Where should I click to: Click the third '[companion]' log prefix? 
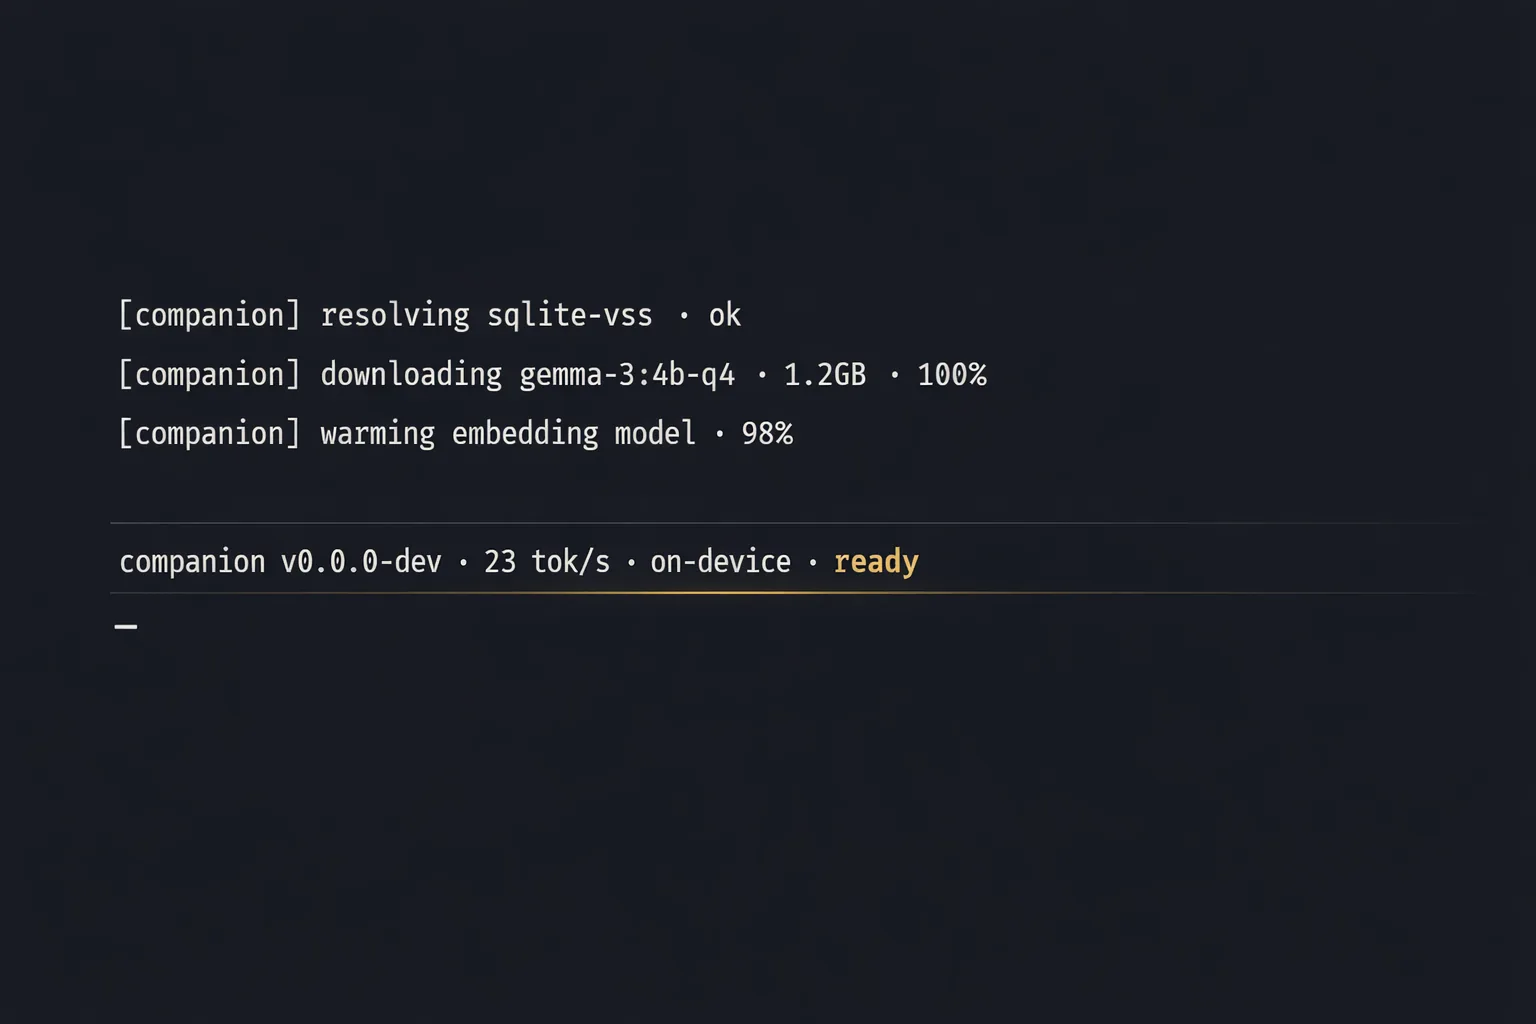click(x=209, y=433)
